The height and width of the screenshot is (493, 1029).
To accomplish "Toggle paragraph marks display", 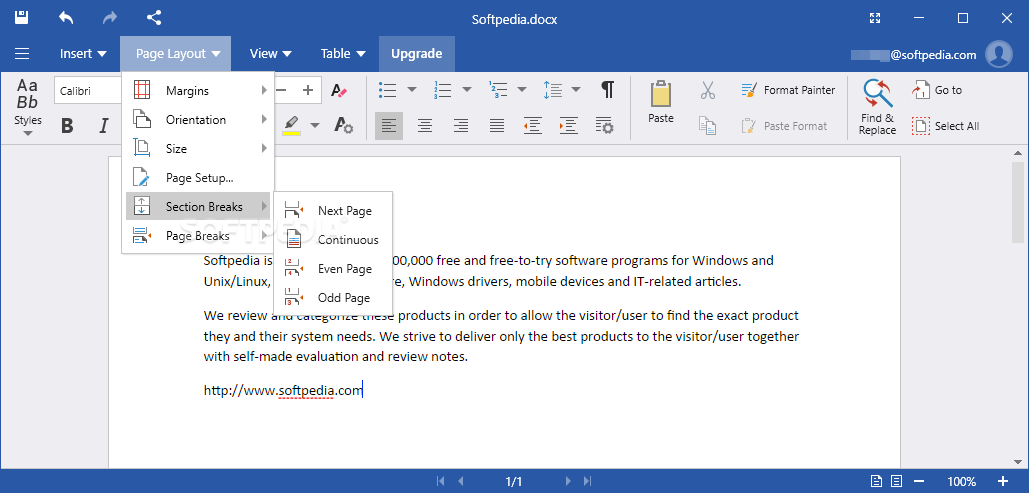I will [x=608, y=90].
